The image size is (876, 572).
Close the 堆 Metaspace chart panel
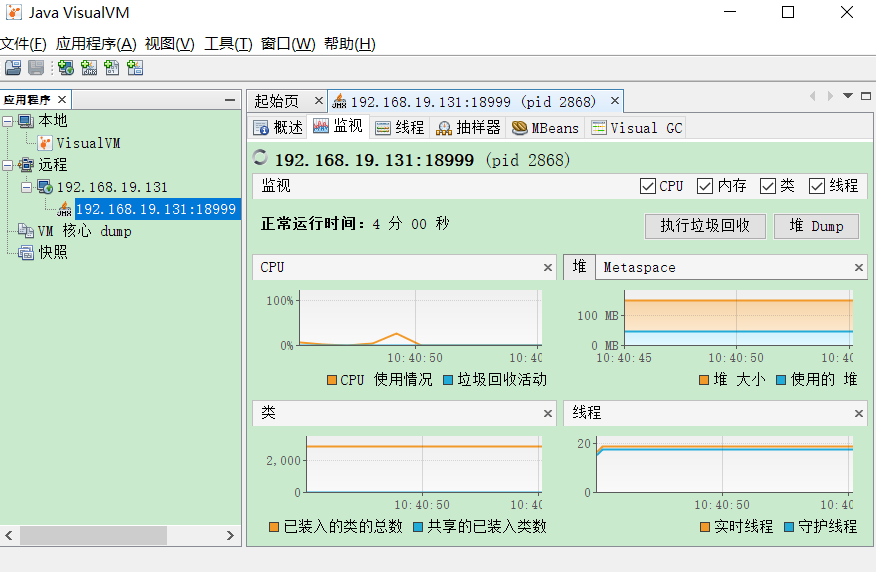point(859,268)
